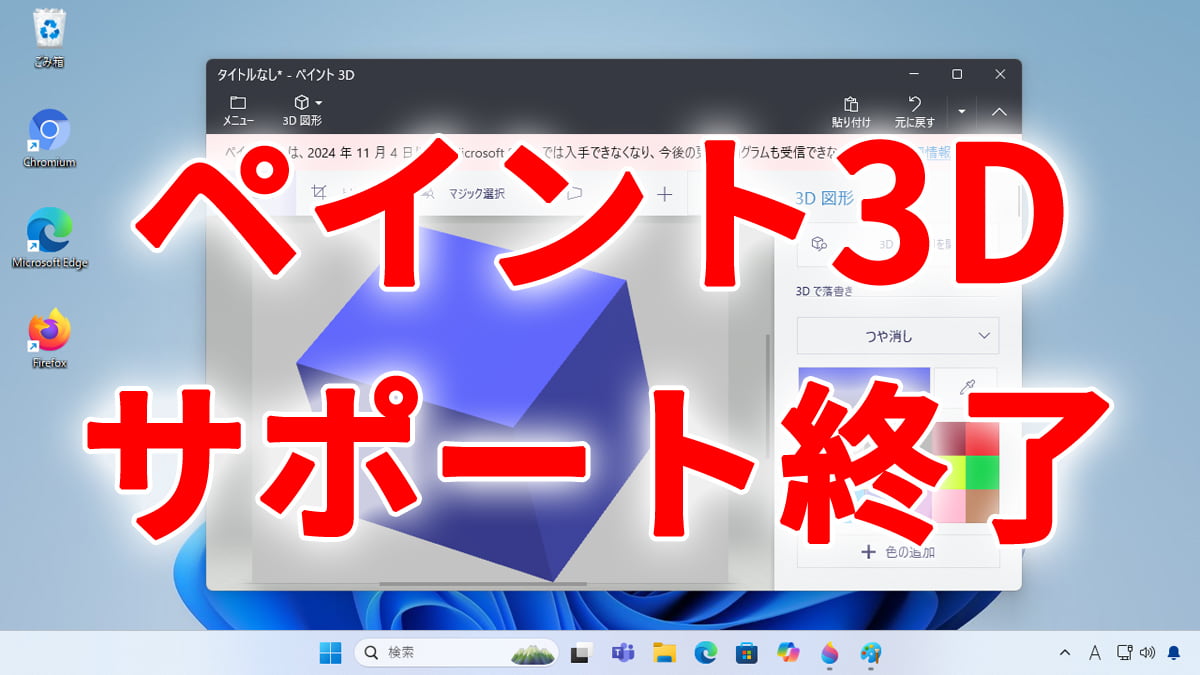Click the flag-shaped icon beside マジック選択

pyautogui.click(x=574, y=194)
